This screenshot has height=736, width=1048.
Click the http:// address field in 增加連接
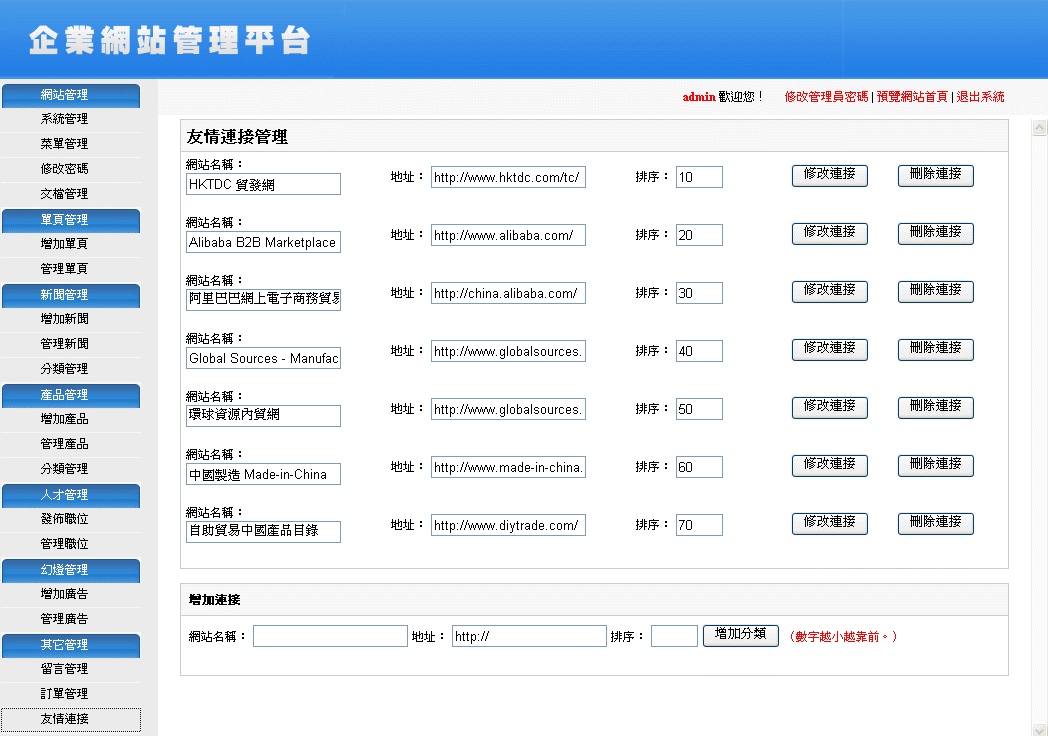[x=529, y=636]
